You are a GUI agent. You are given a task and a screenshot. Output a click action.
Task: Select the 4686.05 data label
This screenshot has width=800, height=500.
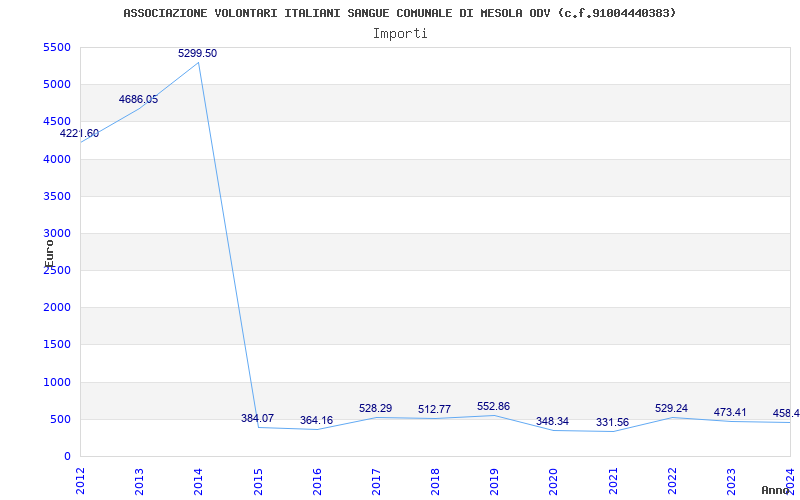(x=138, y=99)
